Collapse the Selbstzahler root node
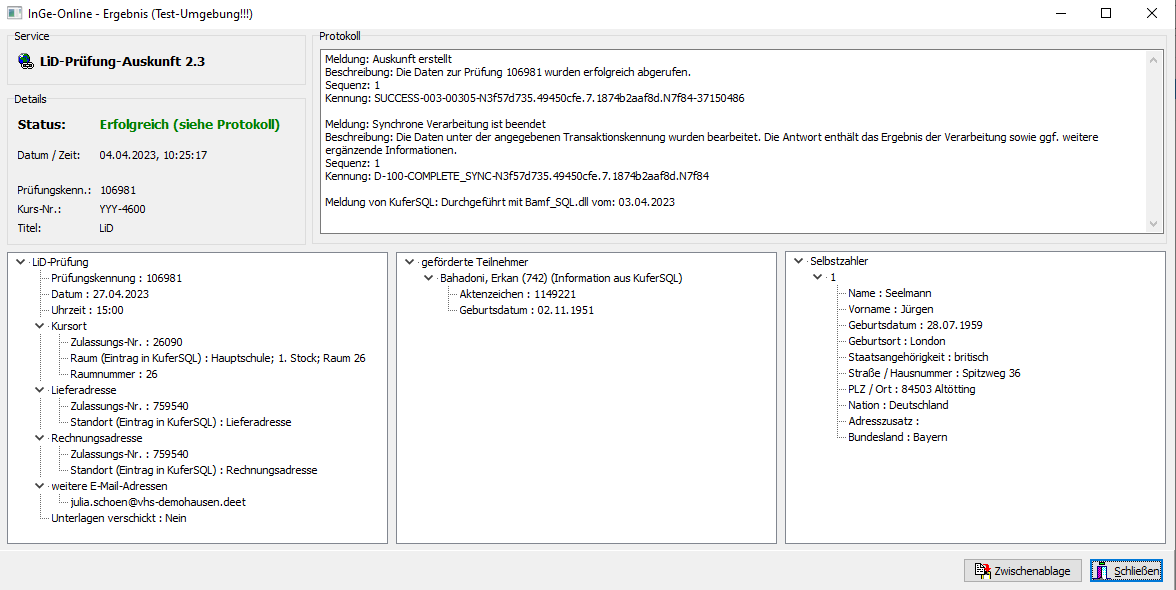 pos(798,261)
